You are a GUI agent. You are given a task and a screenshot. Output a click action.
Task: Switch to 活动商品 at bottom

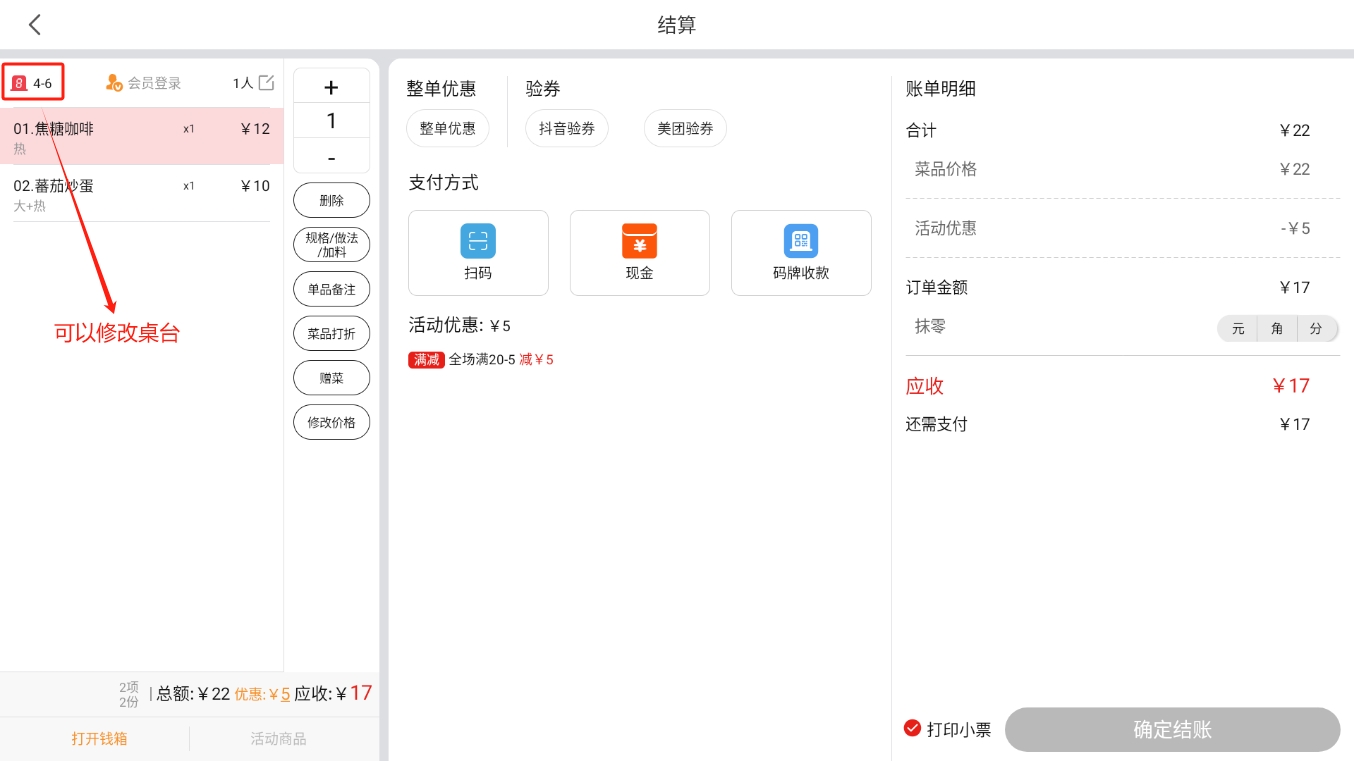(x=278, y=739)
